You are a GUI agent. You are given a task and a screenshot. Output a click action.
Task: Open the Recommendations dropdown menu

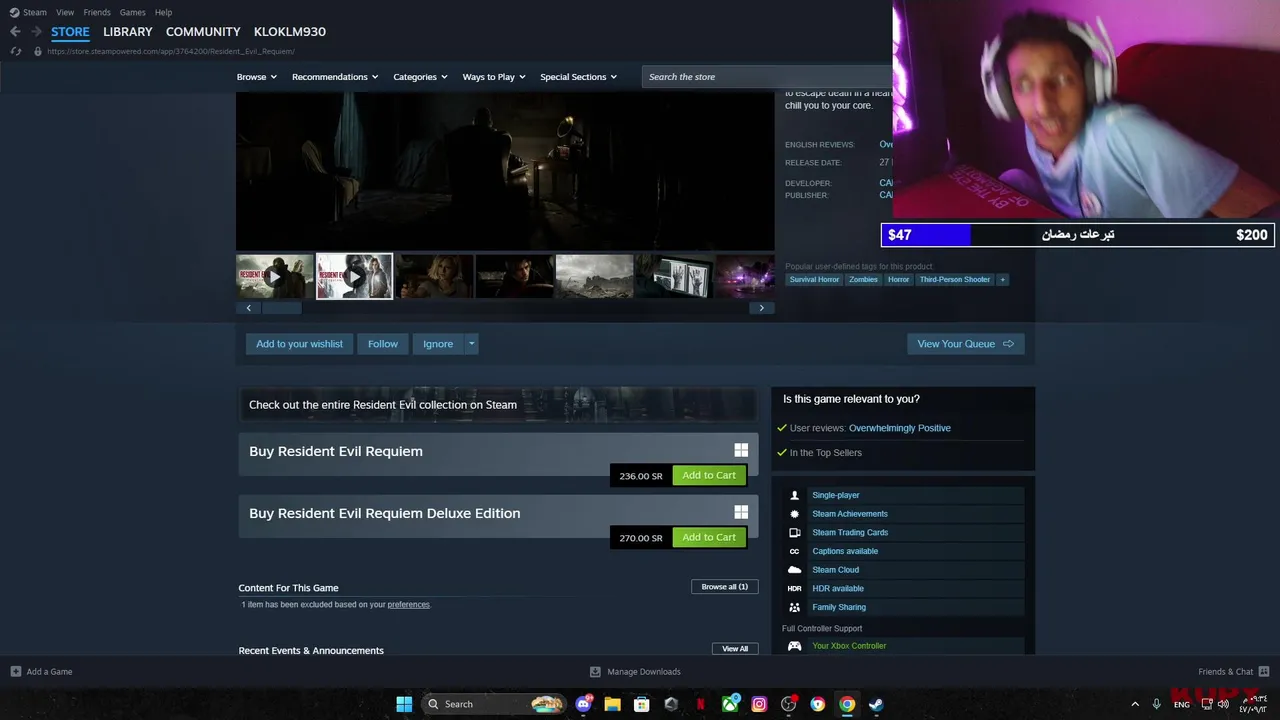point(335,77)
